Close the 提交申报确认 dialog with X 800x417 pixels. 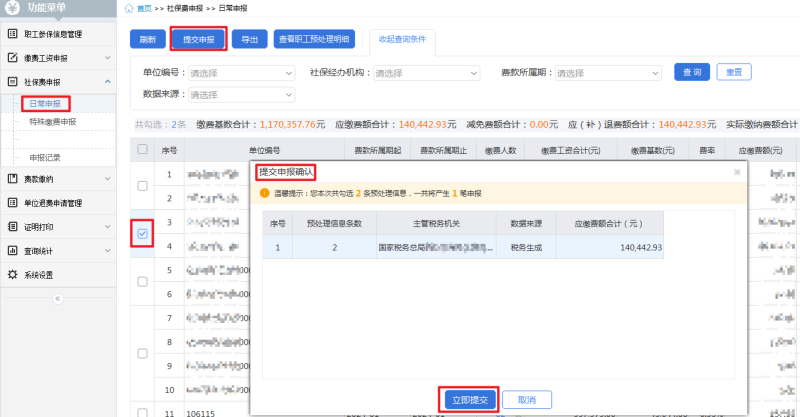pyautogui.click(x=737, y=172)
